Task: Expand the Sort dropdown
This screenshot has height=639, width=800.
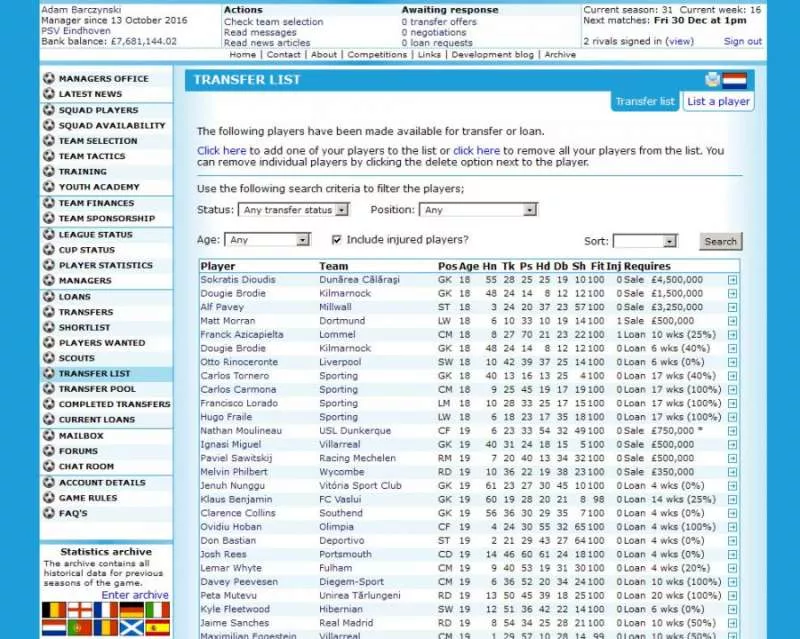Action: coord(644,241)
